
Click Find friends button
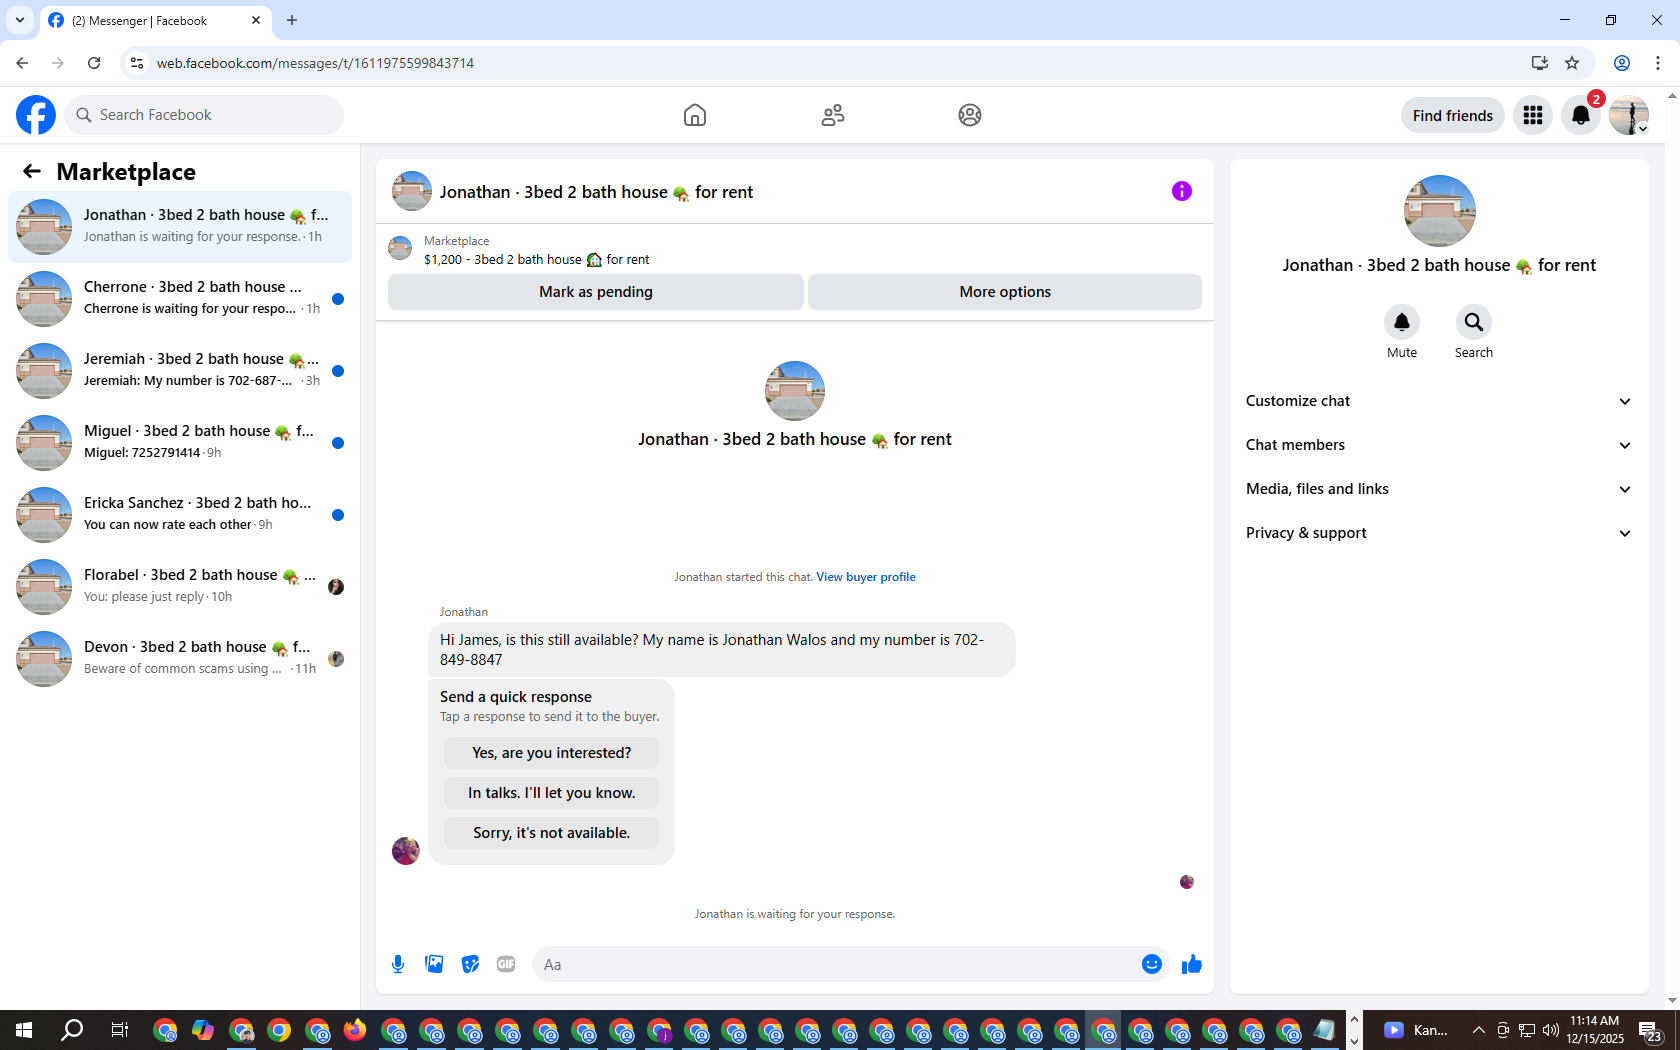coord(1453,115)
